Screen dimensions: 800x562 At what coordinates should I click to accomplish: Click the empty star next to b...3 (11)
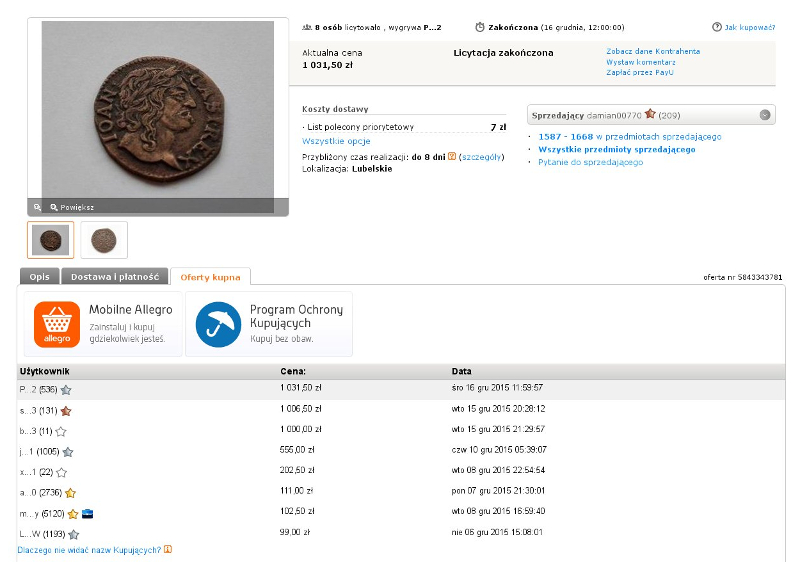click(x=61, y=431)
